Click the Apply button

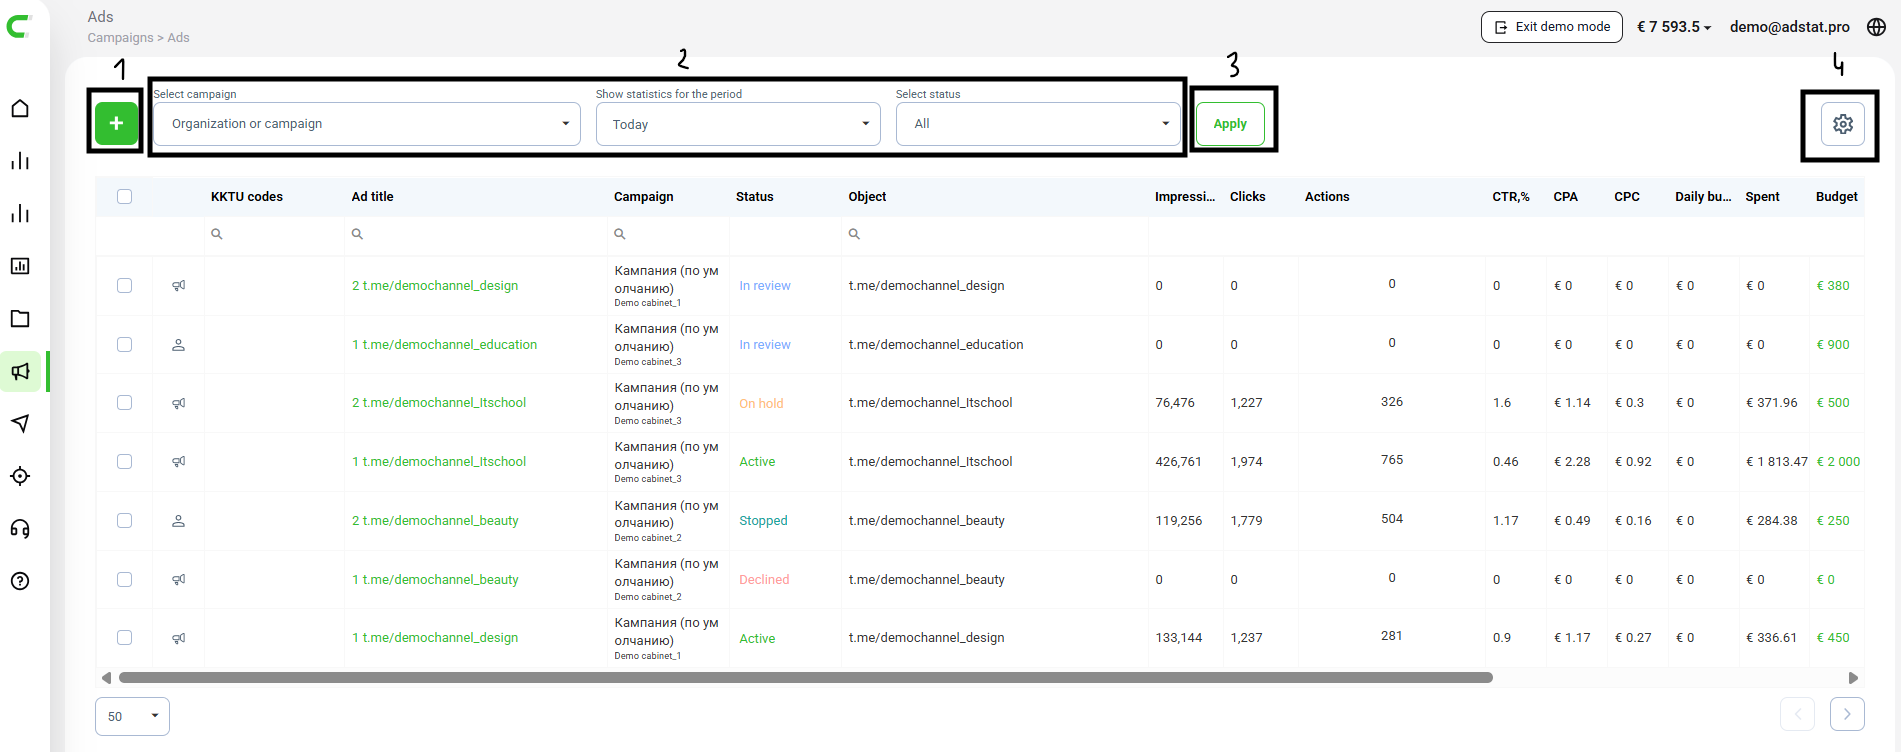point(1230,124)
